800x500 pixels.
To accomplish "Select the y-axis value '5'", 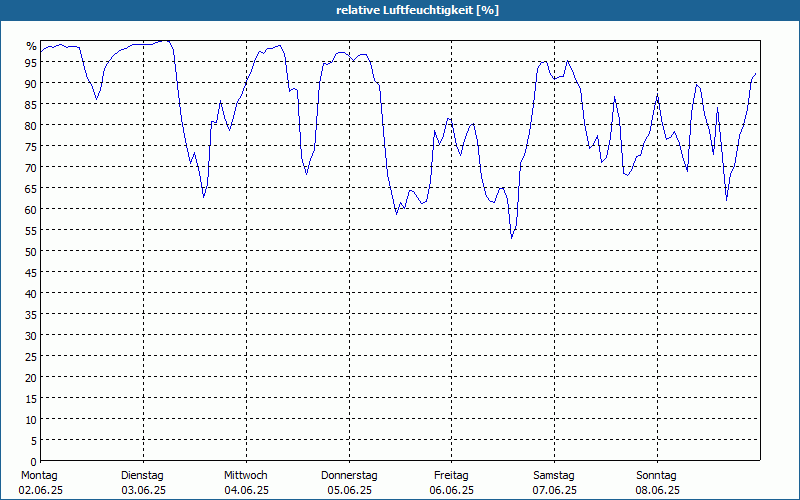I will [x=34, y=441].
